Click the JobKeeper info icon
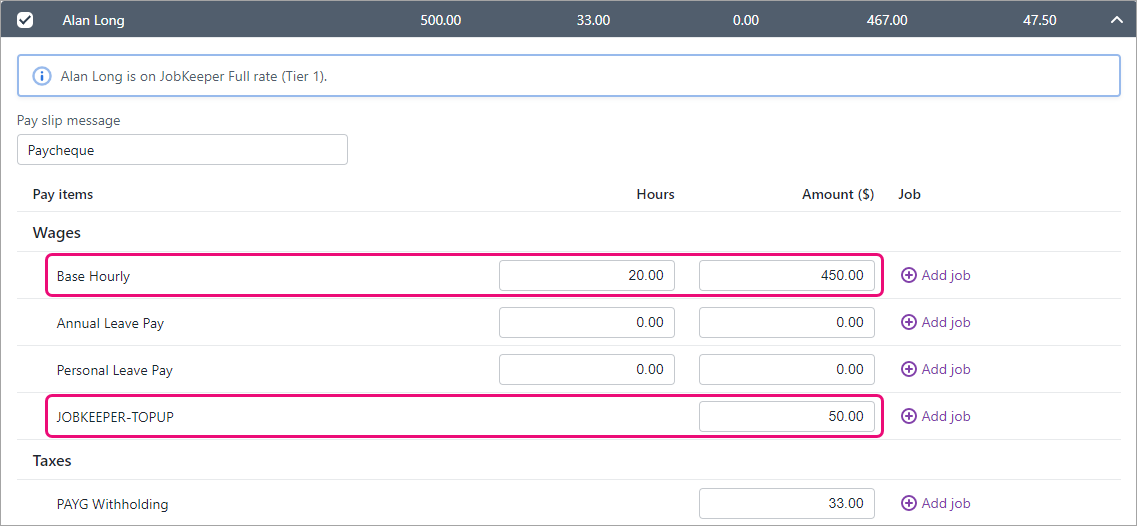Screen dimensions: 1137x526 coord(42,76)
